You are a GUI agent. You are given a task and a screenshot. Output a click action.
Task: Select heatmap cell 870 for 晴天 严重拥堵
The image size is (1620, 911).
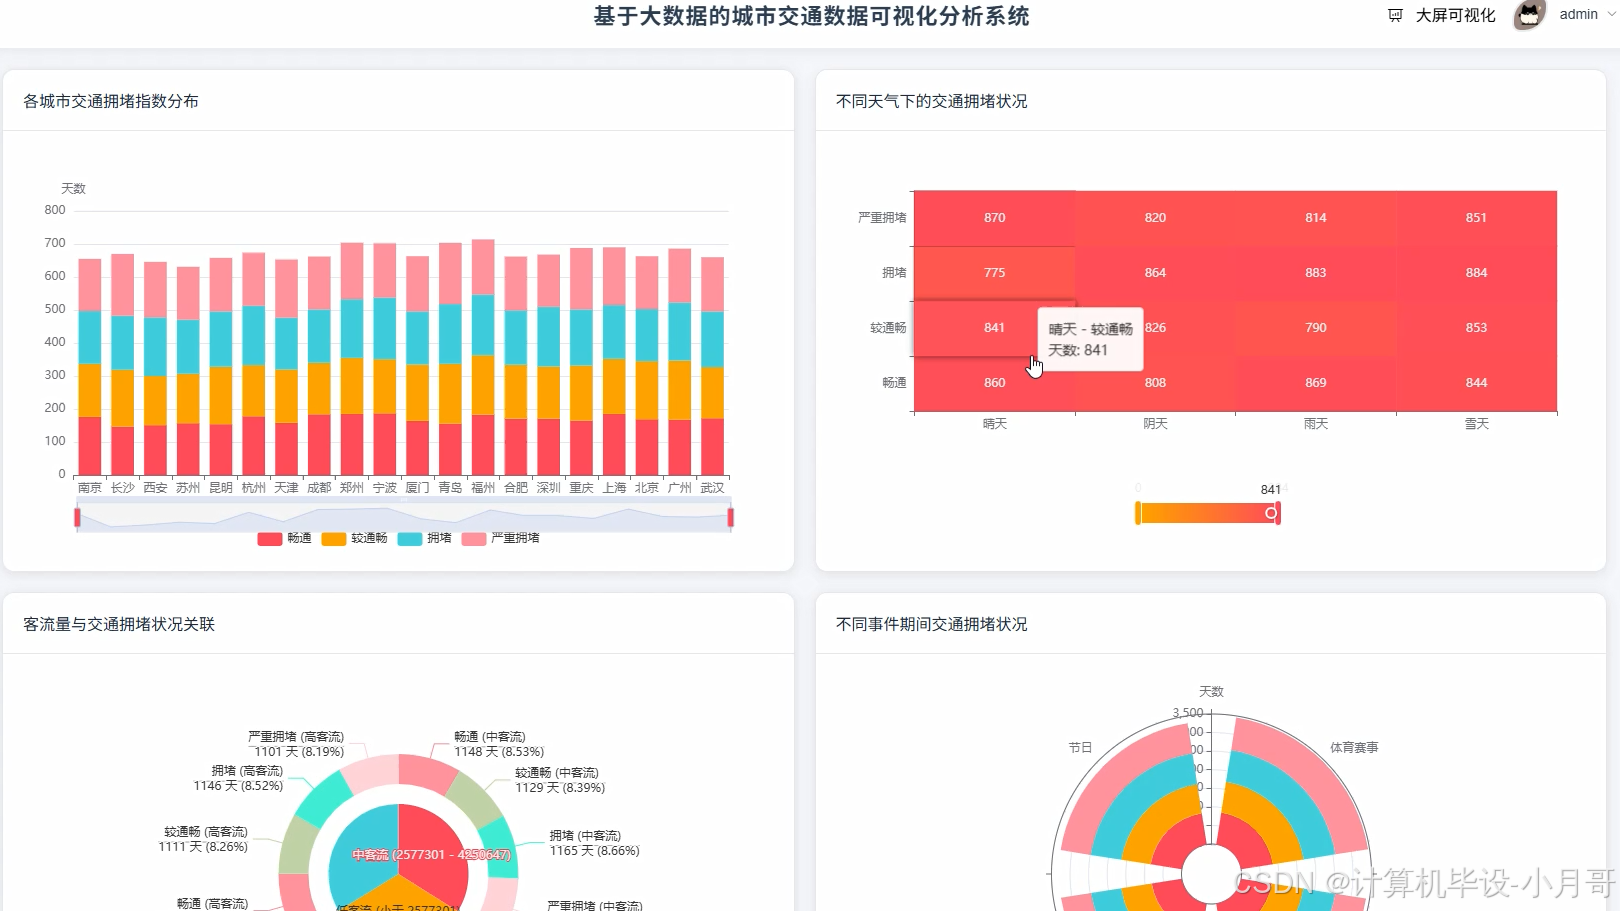click(994, 218)
